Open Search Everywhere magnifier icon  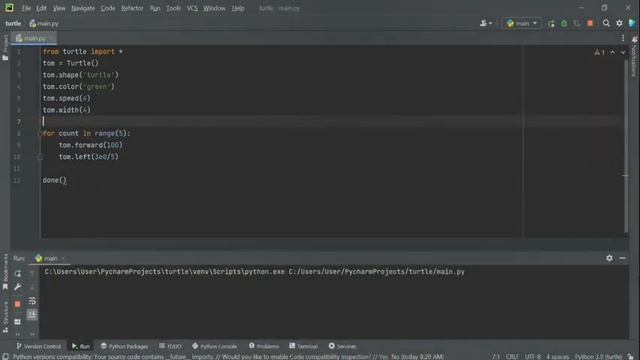[606, 24]
